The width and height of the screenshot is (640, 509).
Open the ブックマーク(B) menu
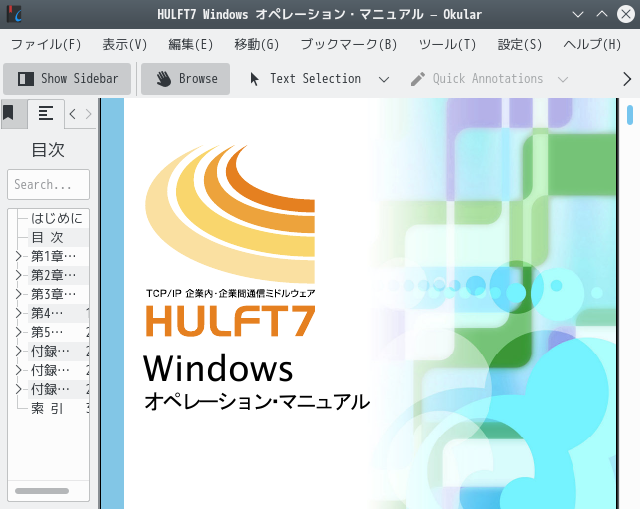[349, 44]
